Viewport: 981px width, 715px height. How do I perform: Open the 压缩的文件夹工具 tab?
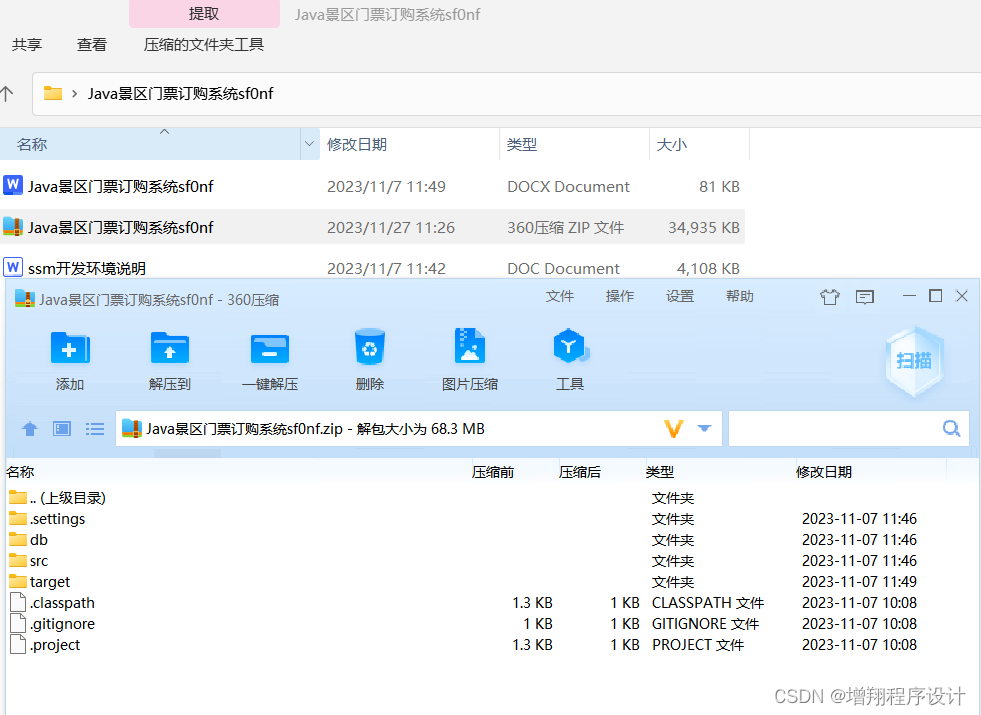(x=203, y=44)
